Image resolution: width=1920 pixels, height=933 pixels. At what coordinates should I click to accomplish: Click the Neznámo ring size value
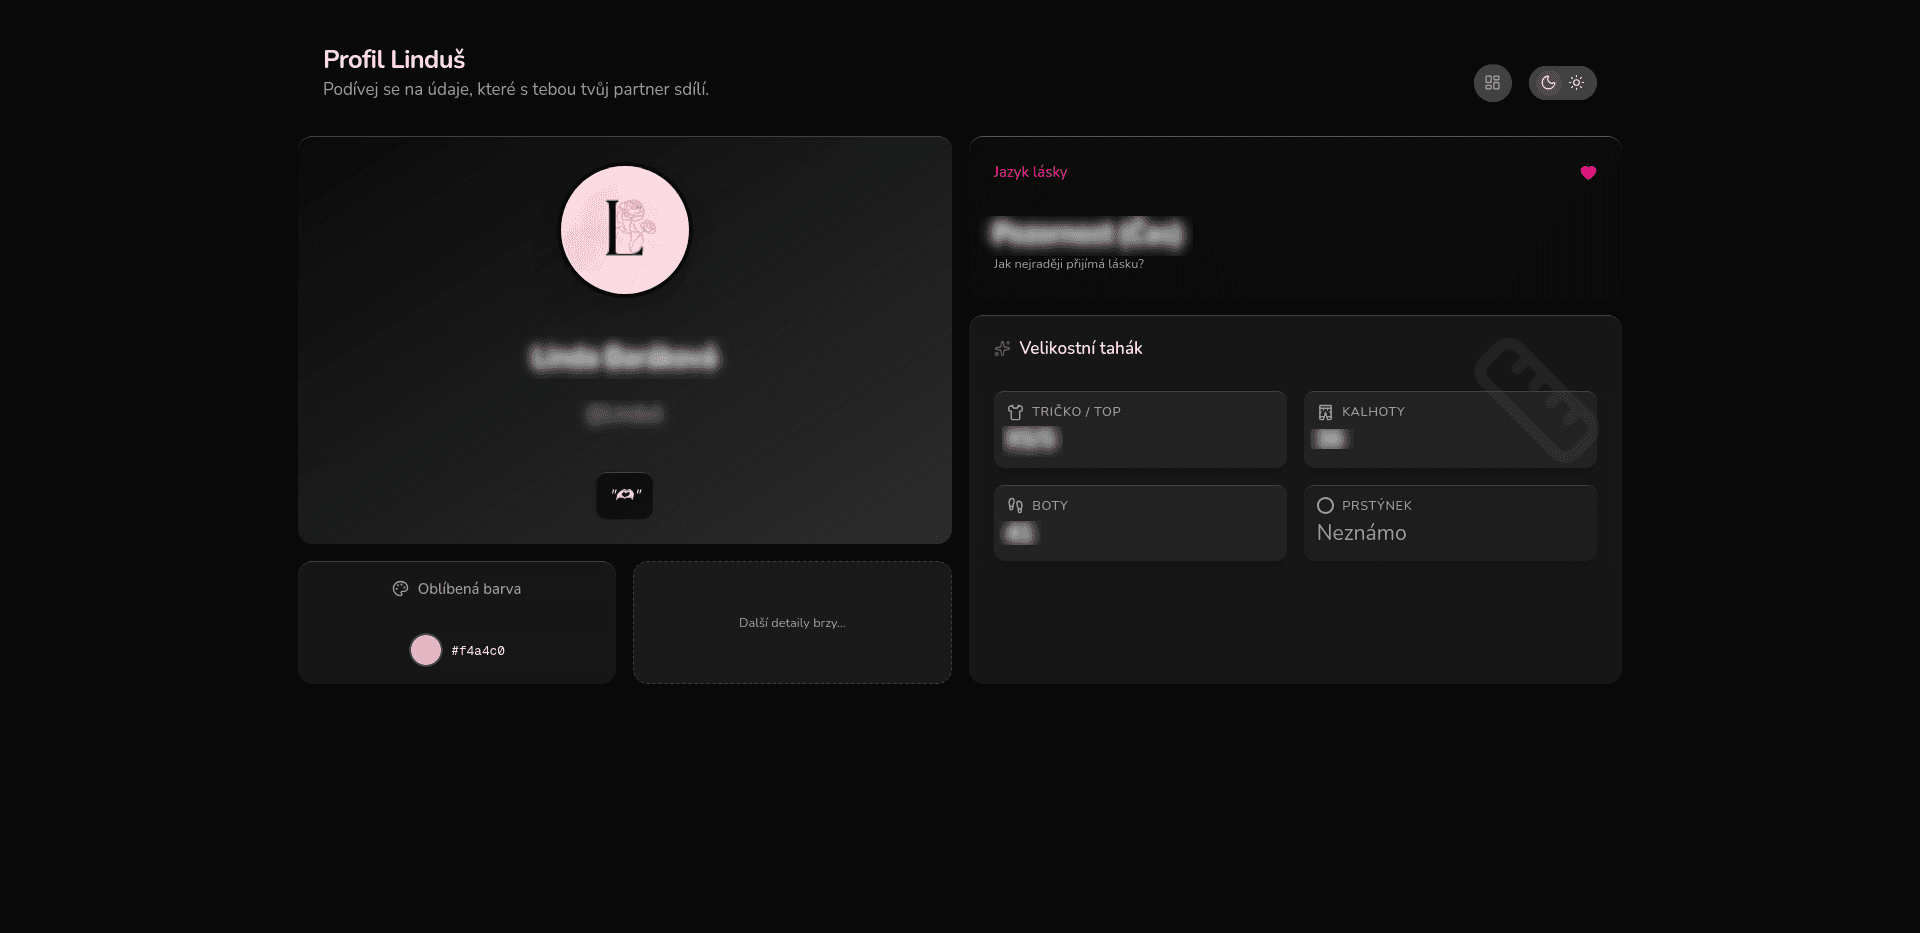[x=1361, y=533]
